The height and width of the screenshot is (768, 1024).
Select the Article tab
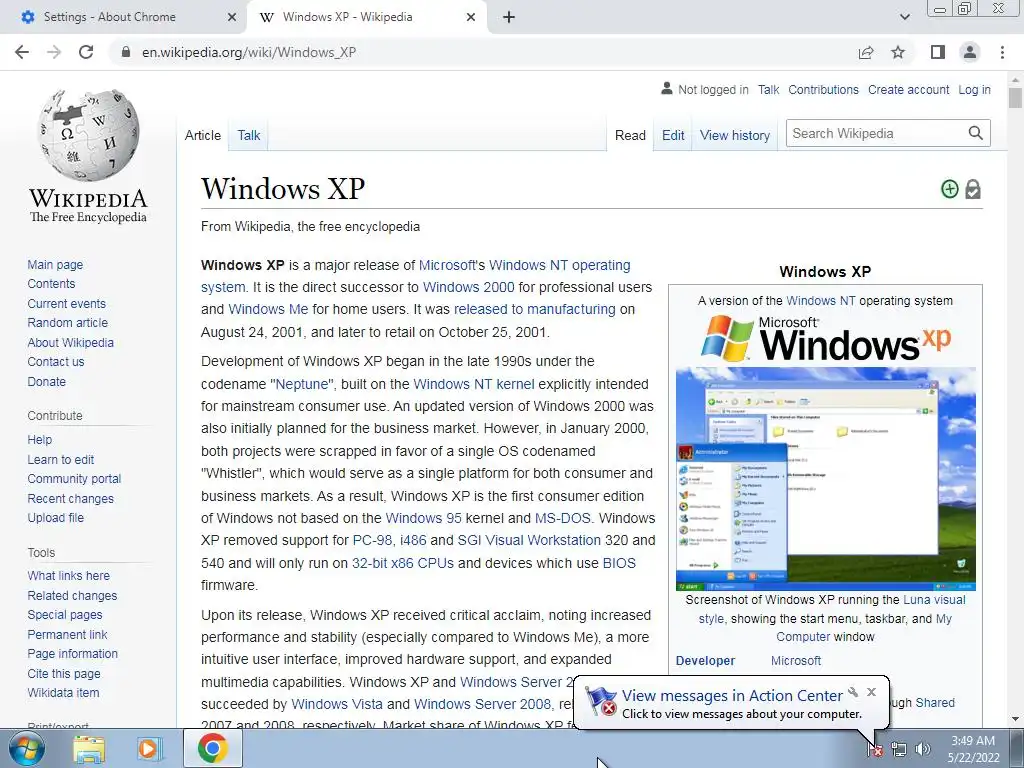click(202, 135)
